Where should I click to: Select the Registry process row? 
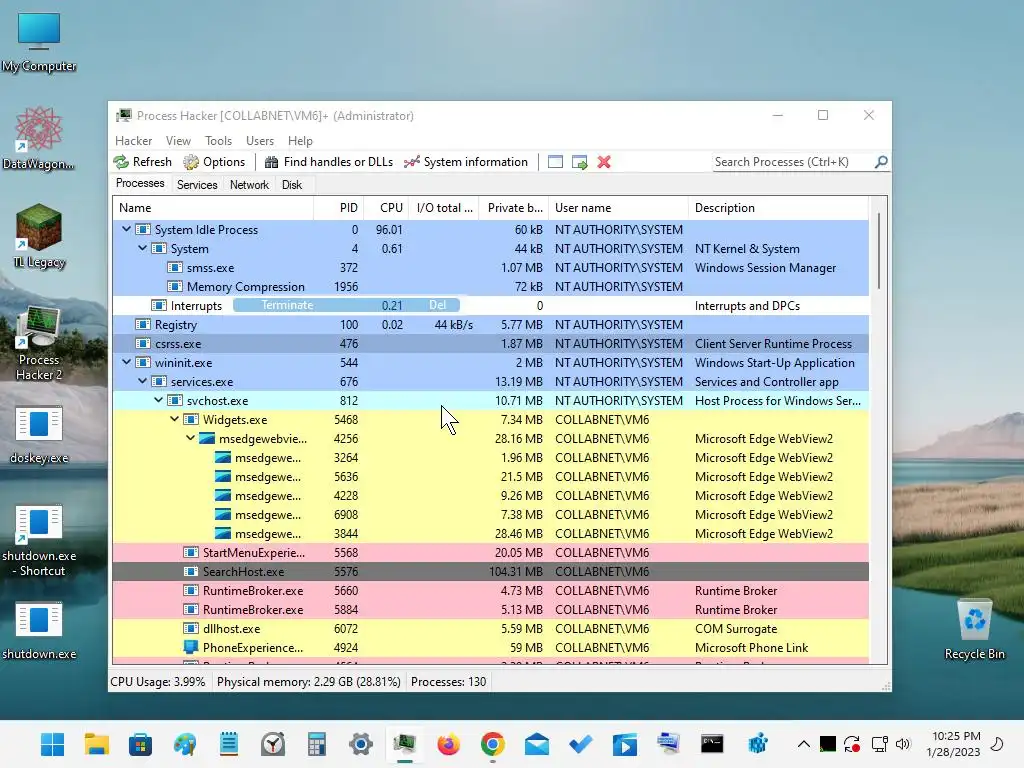(x=490, y=325)
